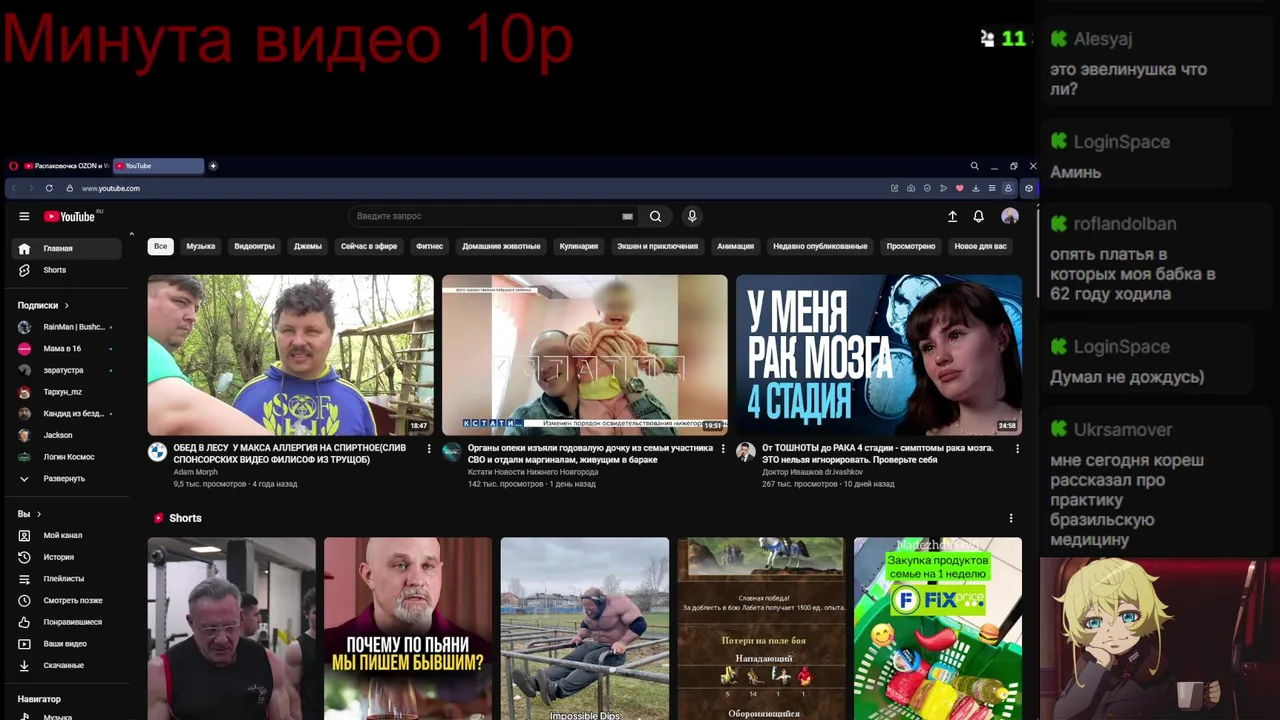Select the Все filter chip

(x=160, y=246)
